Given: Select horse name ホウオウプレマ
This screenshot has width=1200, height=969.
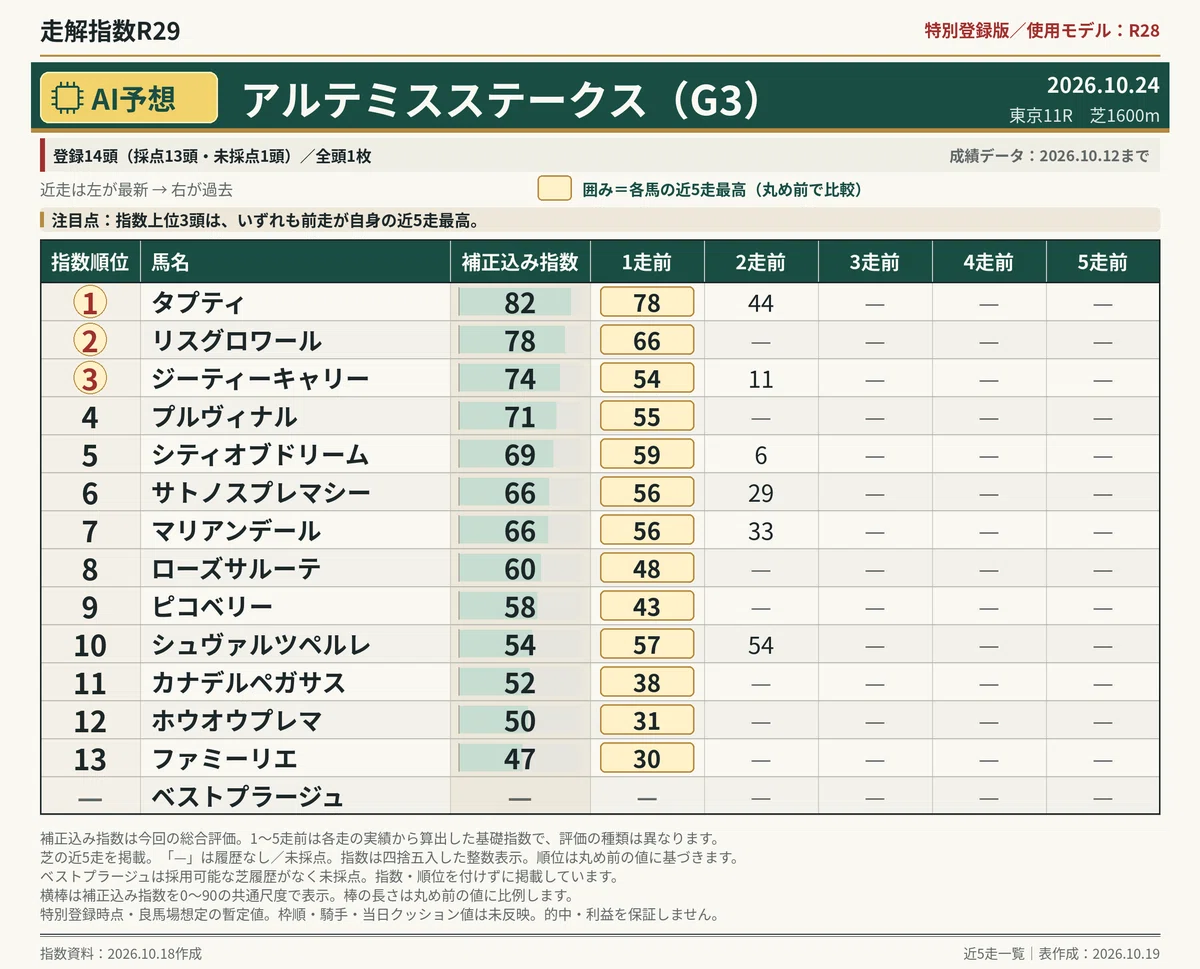Looking at the screenshot, I should coord(236,721).
